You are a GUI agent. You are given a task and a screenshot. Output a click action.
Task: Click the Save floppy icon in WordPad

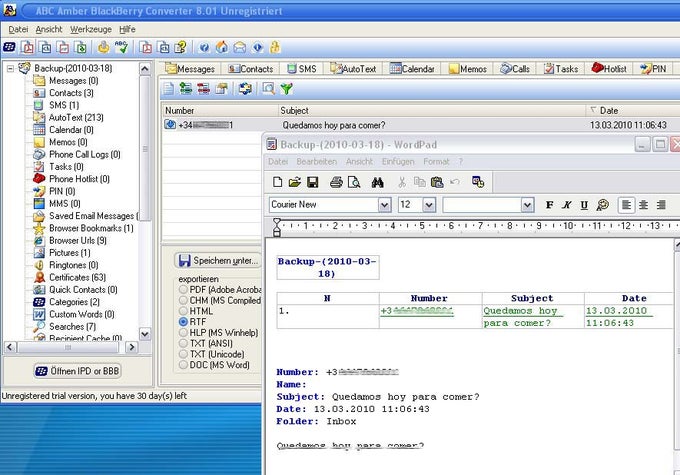pos(313,182)
